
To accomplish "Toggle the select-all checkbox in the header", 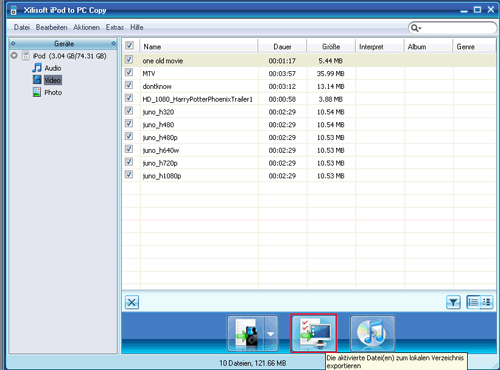I will coord(129,46).
